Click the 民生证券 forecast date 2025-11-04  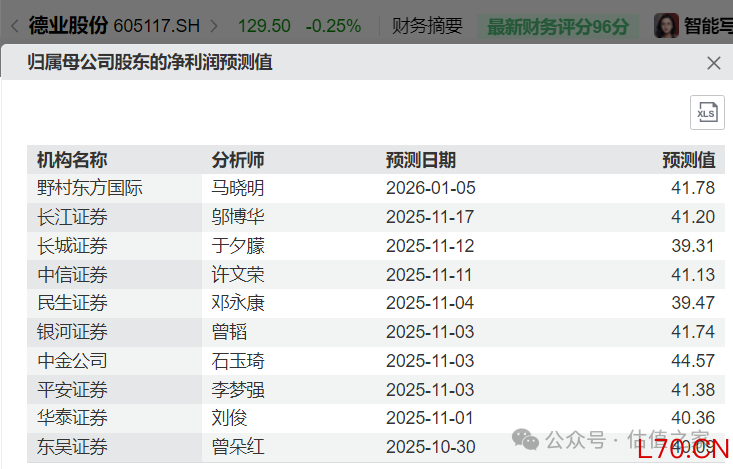[x=430, y=303]
